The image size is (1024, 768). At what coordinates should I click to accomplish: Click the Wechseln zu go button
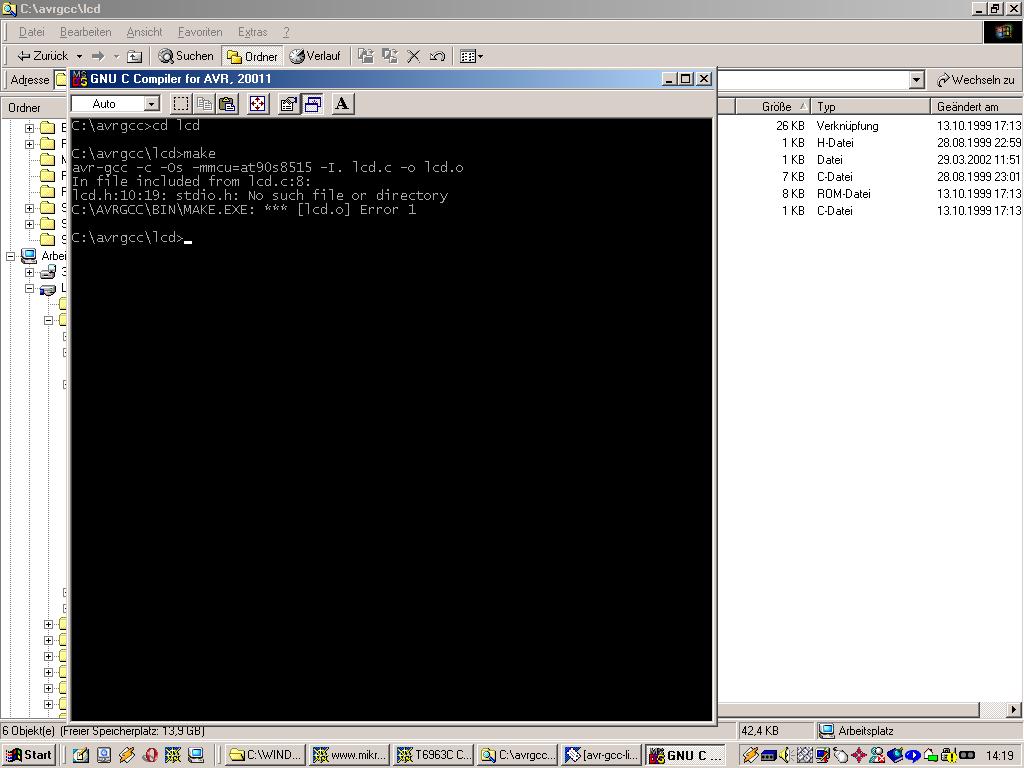(976, 80)
